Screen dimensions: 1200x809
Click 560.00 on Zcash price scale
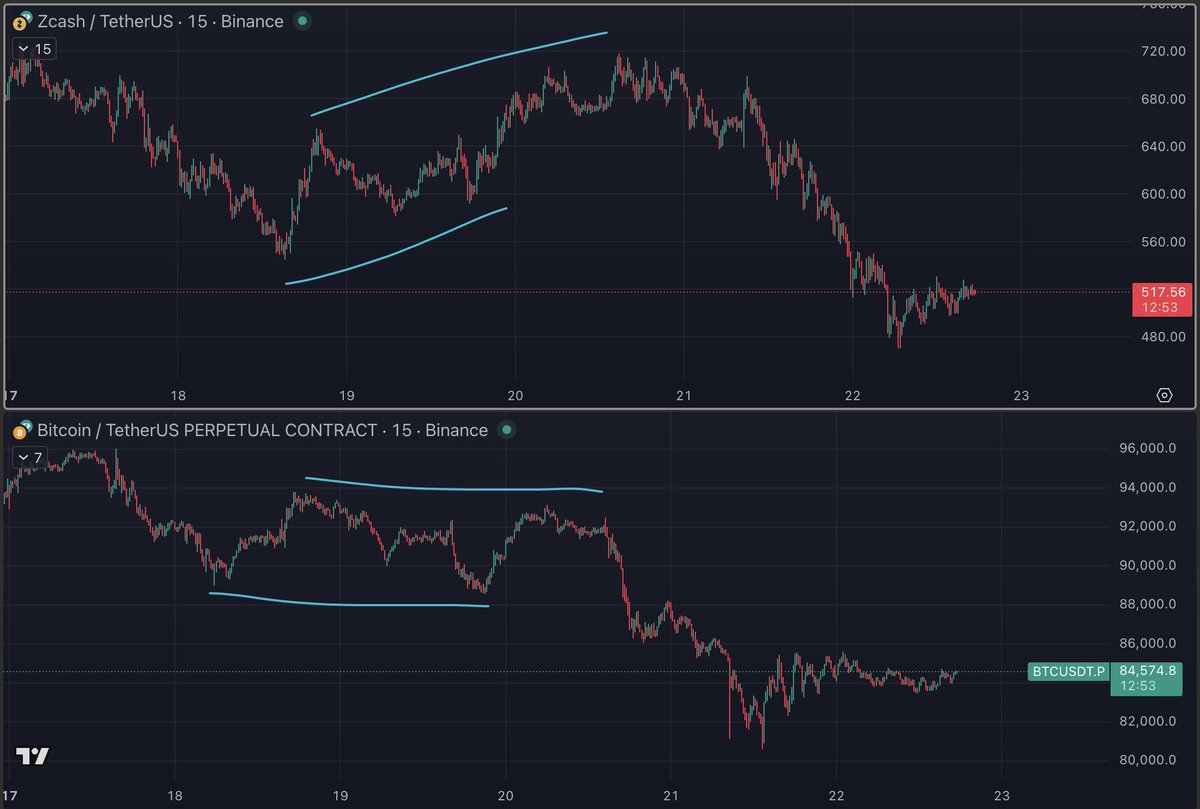(1161, 242)
